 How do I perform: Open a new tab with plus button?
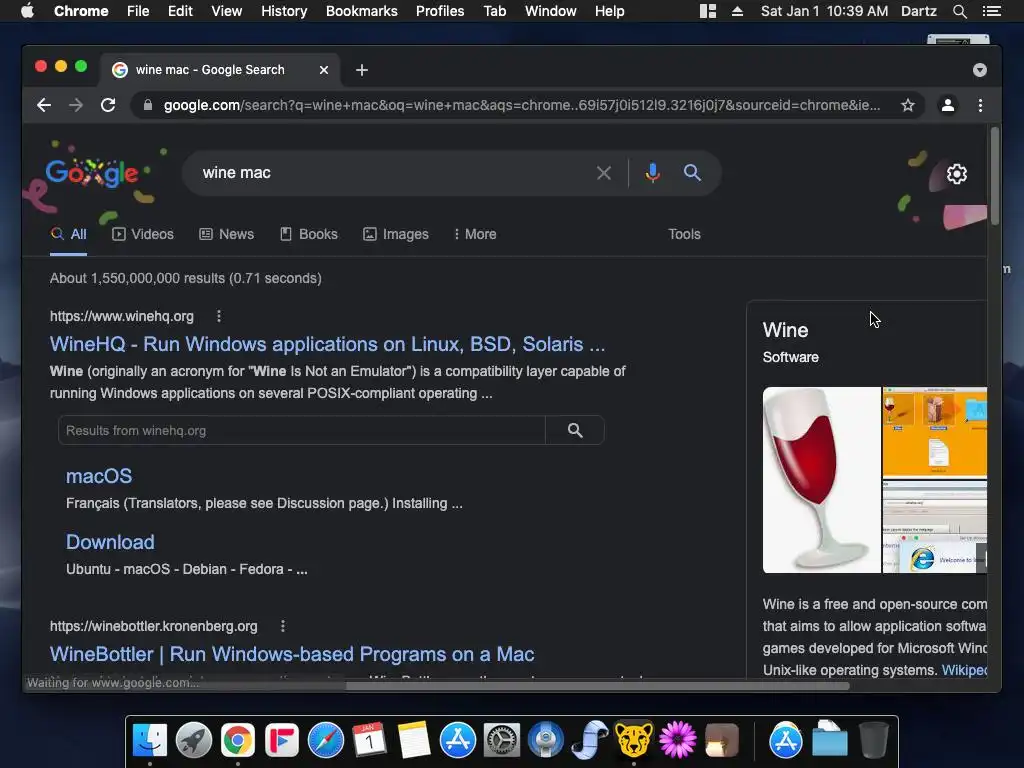click(362, 70)
